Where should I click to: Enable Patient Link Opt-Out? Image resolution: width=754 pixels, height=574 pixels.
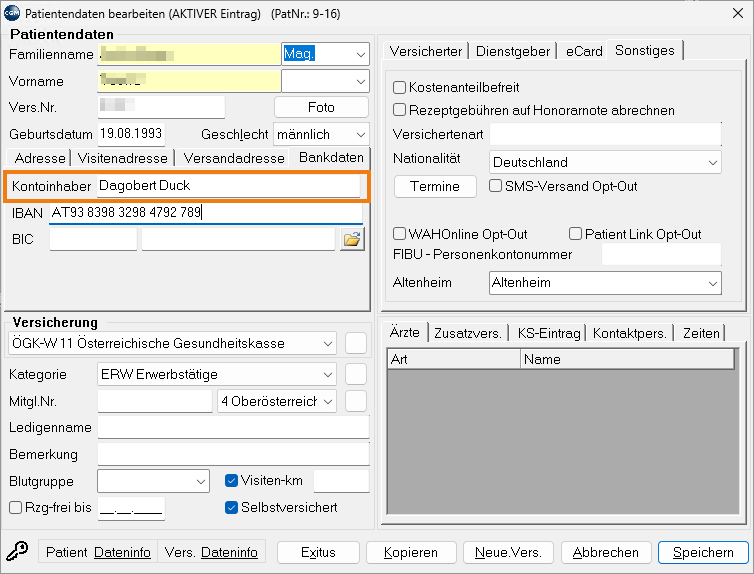click(575, 234)
